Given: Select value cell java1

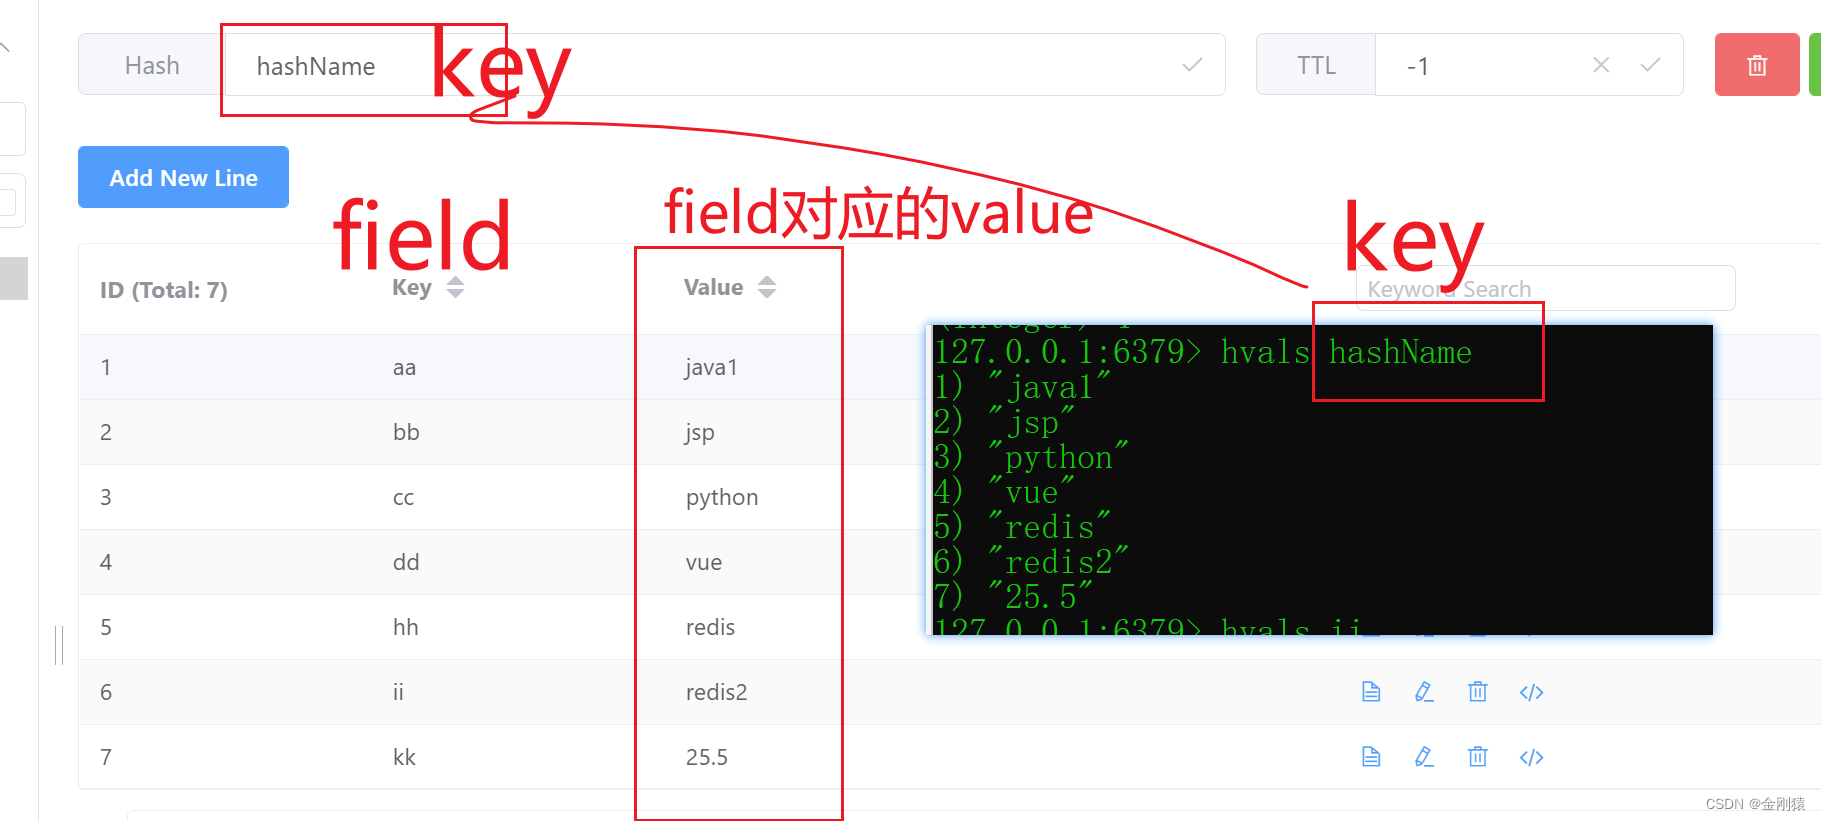Looking at the screenshot, I should (x=711, y=367).
